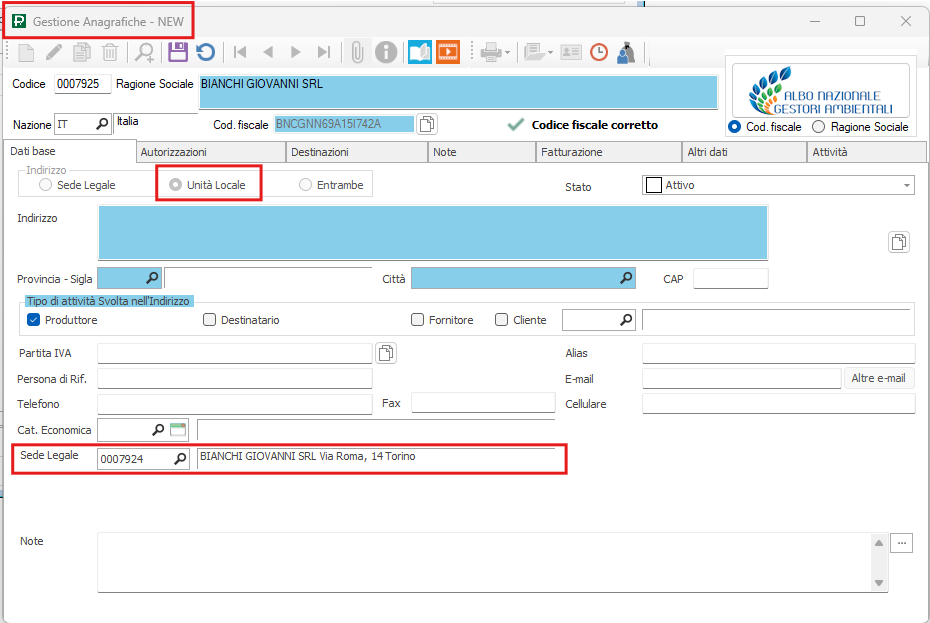Open the blue manual book icon
Viewport: 930px width, 623px height.
click(x=420, y=52)
